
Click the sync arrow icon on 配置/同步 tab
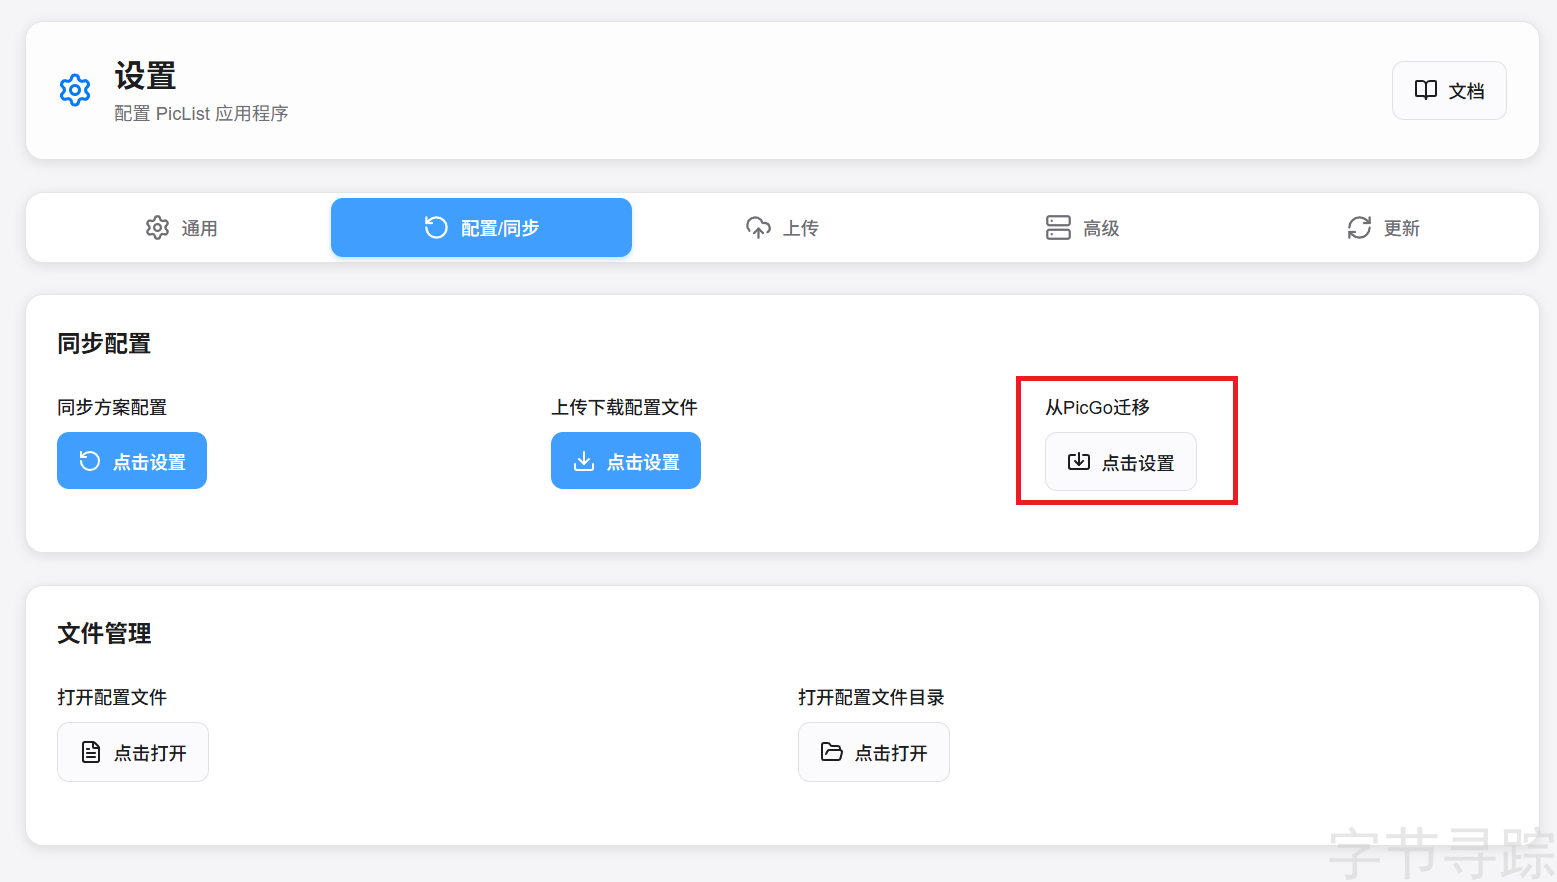pyautogui.click(x=436, y=228)
